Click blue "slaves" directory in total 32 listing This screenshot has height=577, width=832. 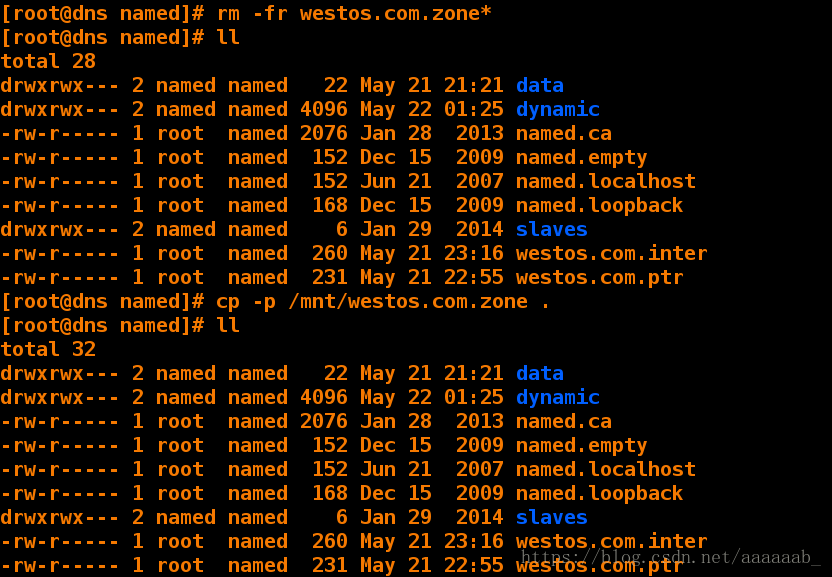click(x=552, y=517)
